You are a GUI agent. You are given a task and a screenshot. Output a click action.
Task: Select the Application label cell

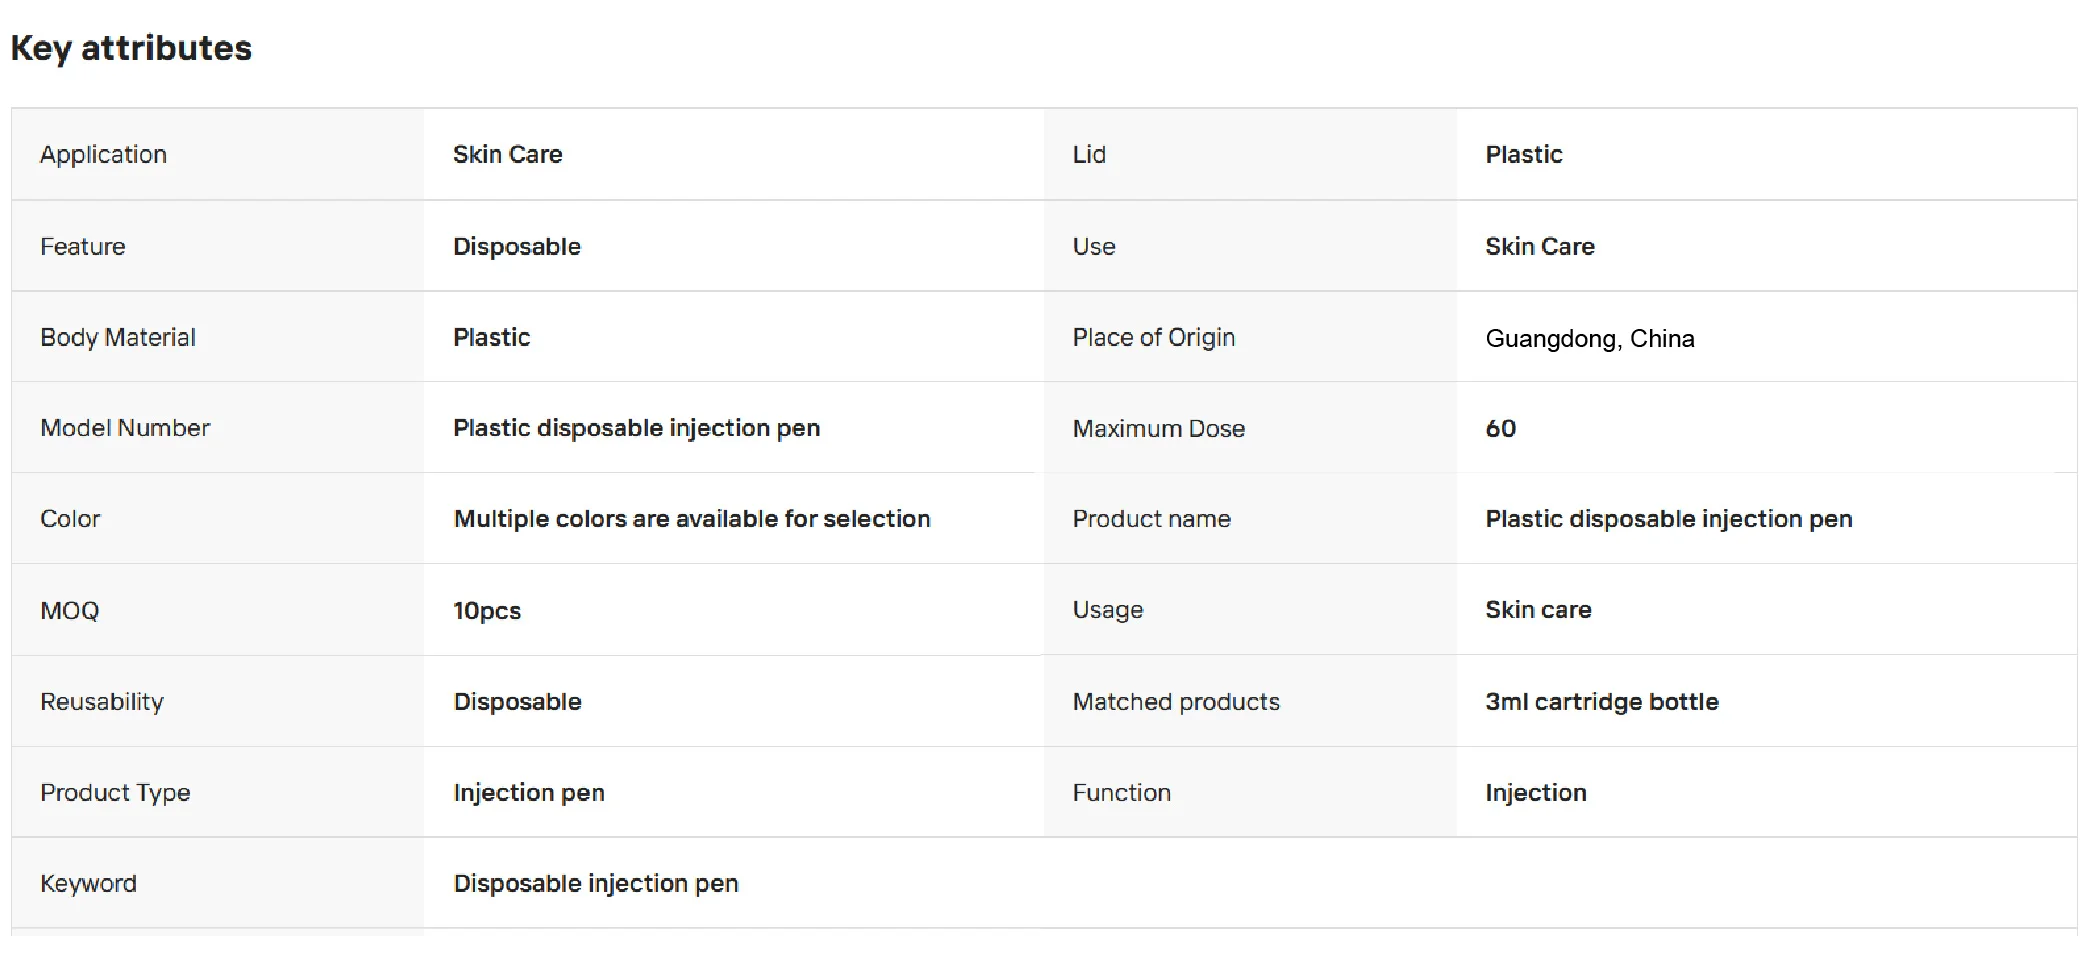[x=218, y=154]
